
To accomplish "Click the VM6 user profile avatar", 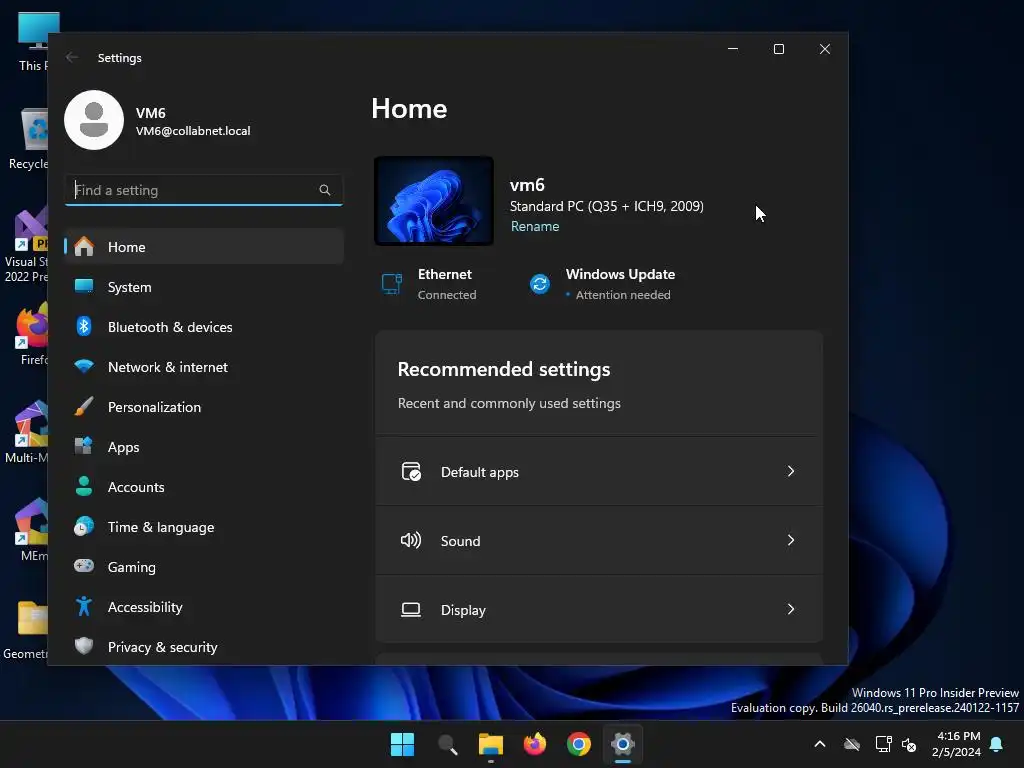I will [x=94, y=120].
